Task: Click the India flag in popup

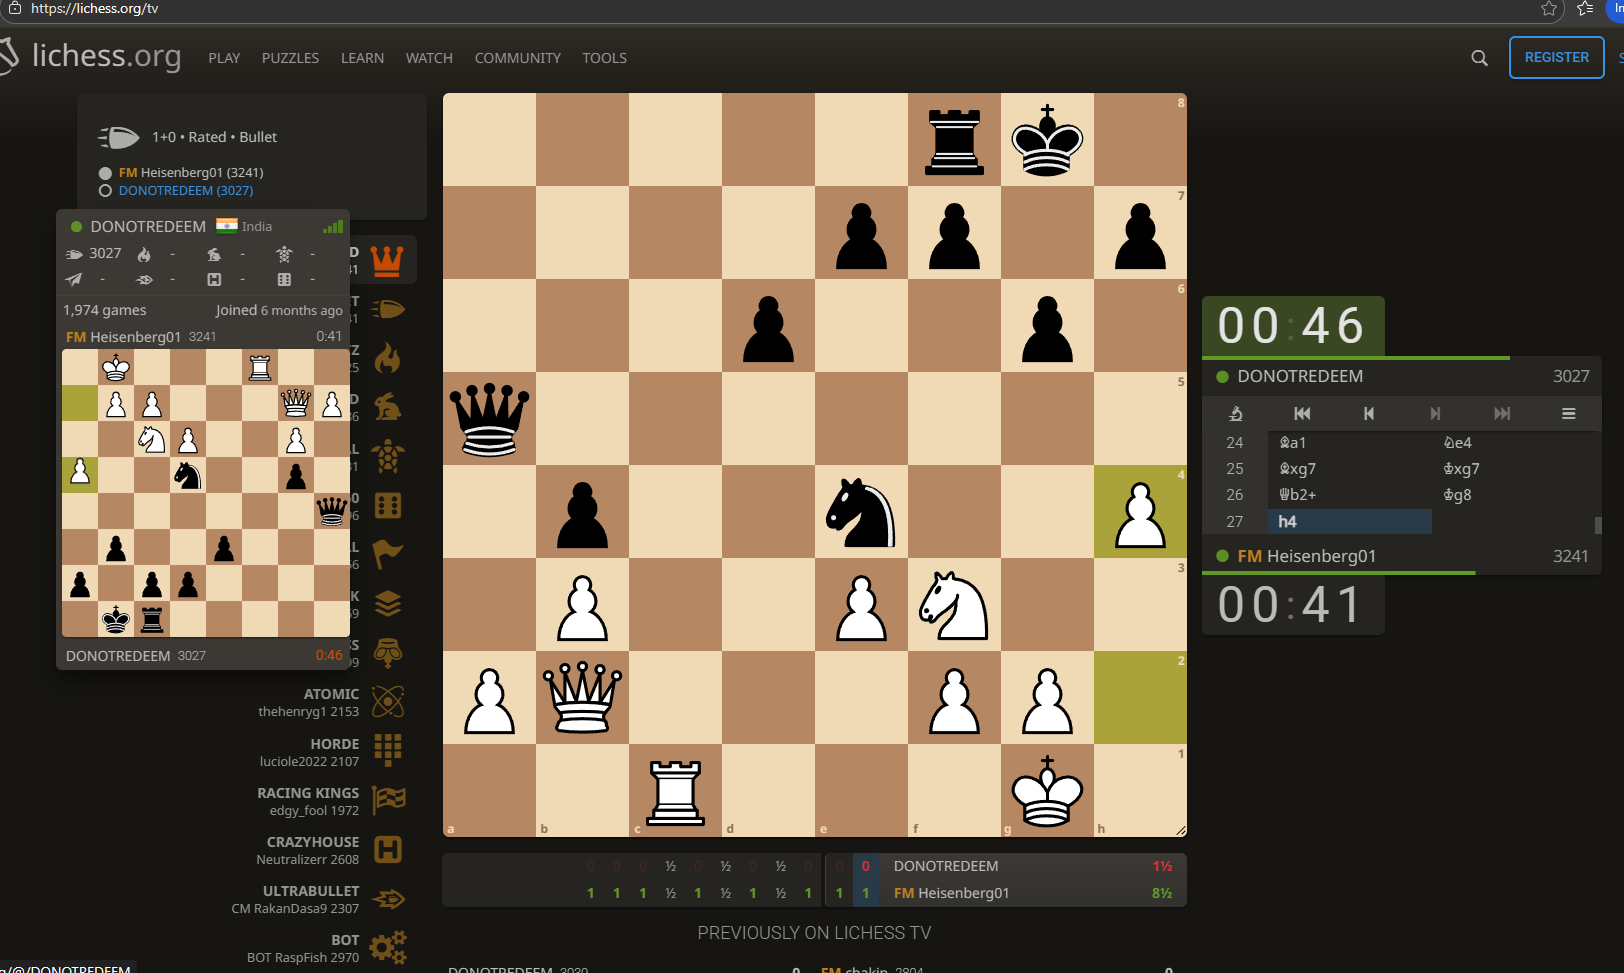Action: (227, 226)
